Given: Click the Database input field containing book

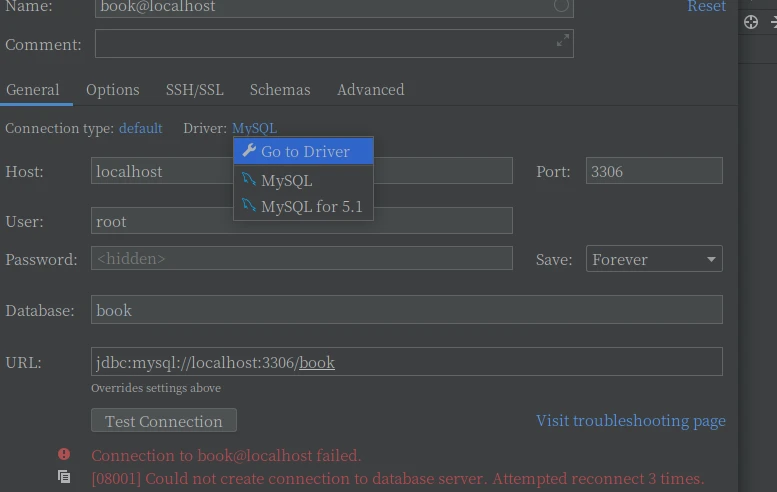Looking at the screenshot, I should click(x=406, y=310).
